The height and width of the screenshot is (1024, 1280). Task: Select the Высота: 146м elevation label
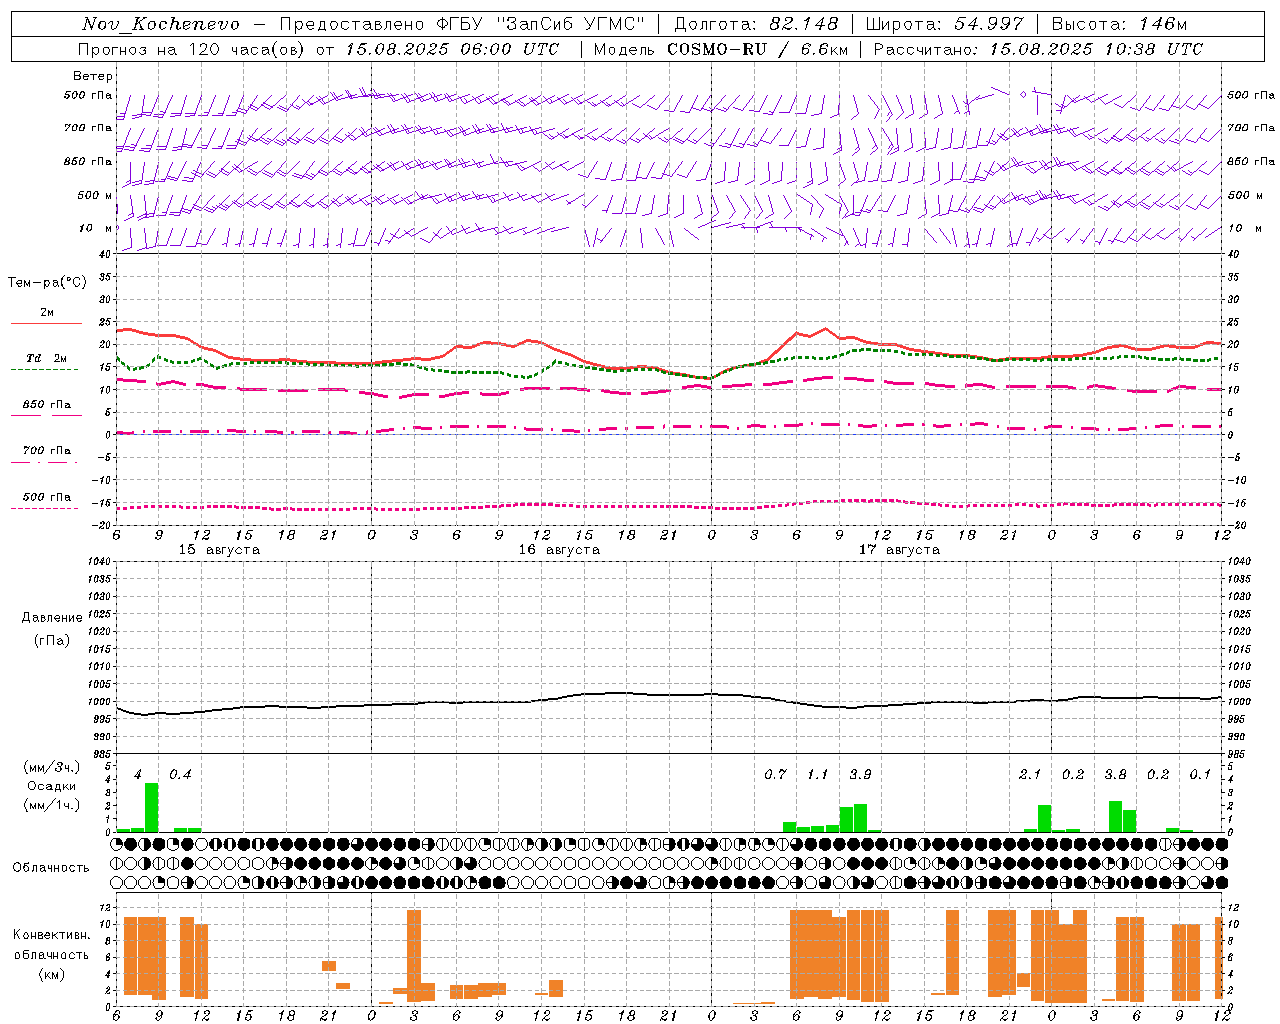coord(1120,24)
